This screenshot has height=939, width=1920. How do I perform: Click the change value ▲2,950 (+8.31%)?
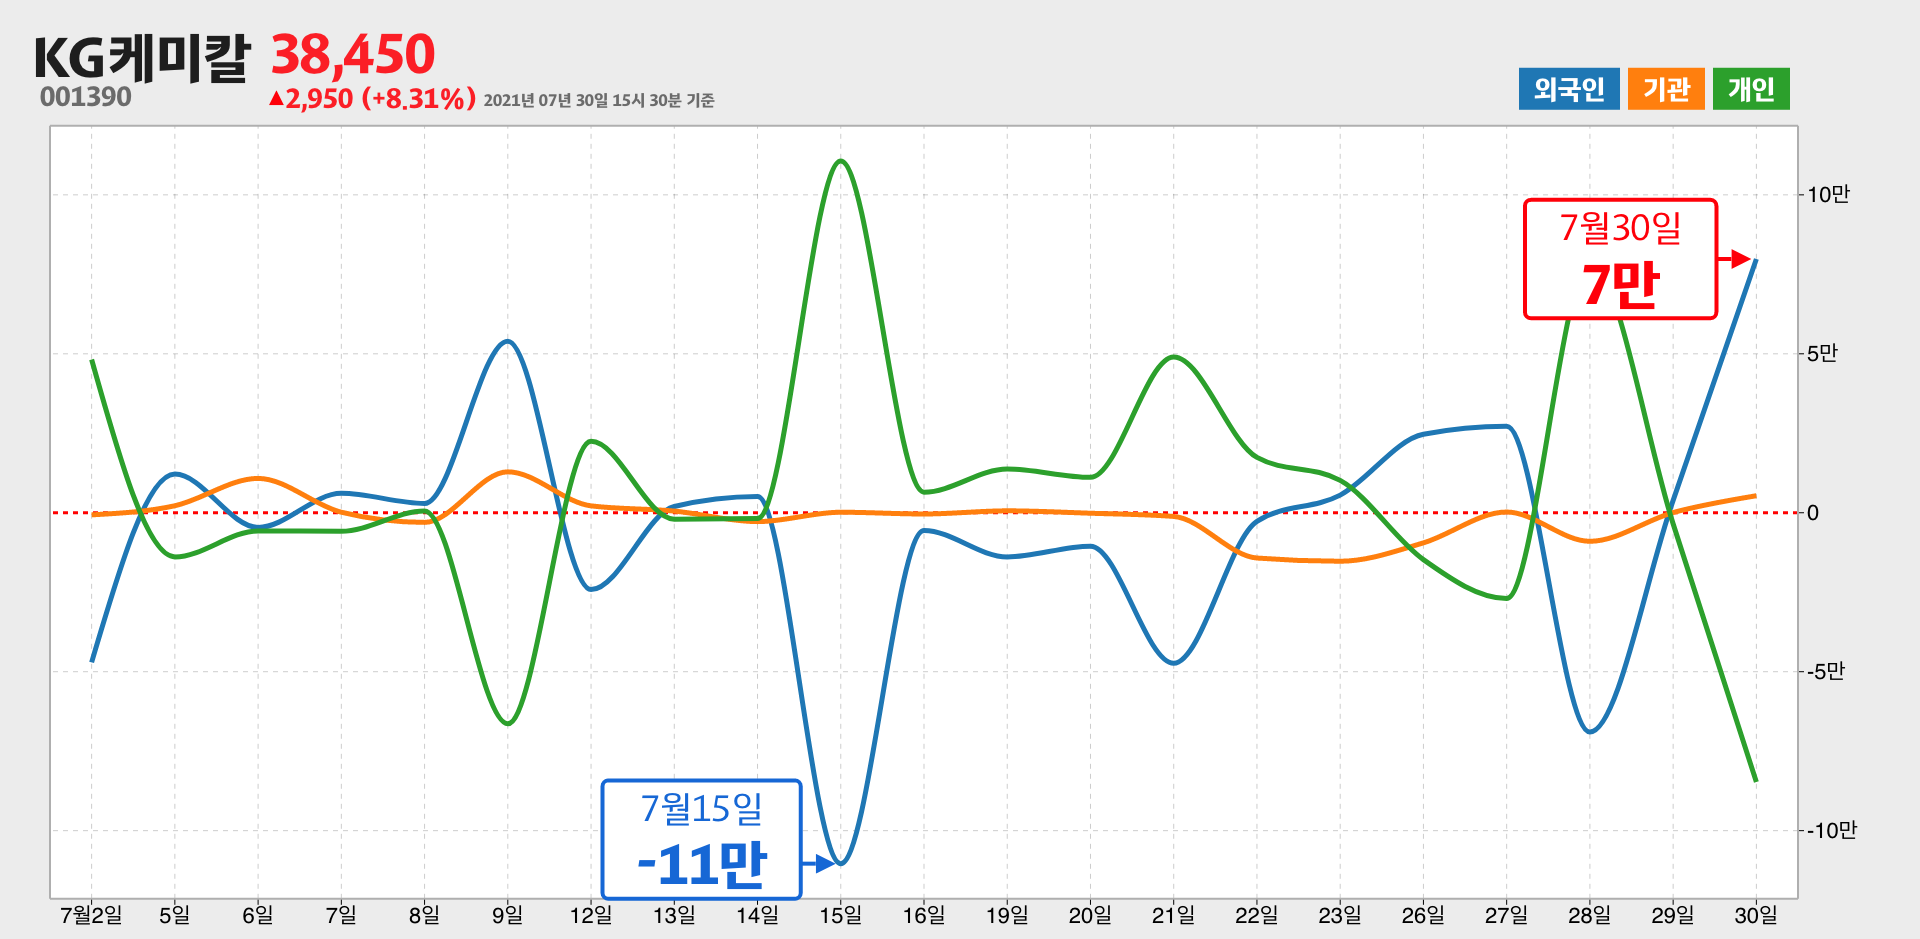pos(371,99)
